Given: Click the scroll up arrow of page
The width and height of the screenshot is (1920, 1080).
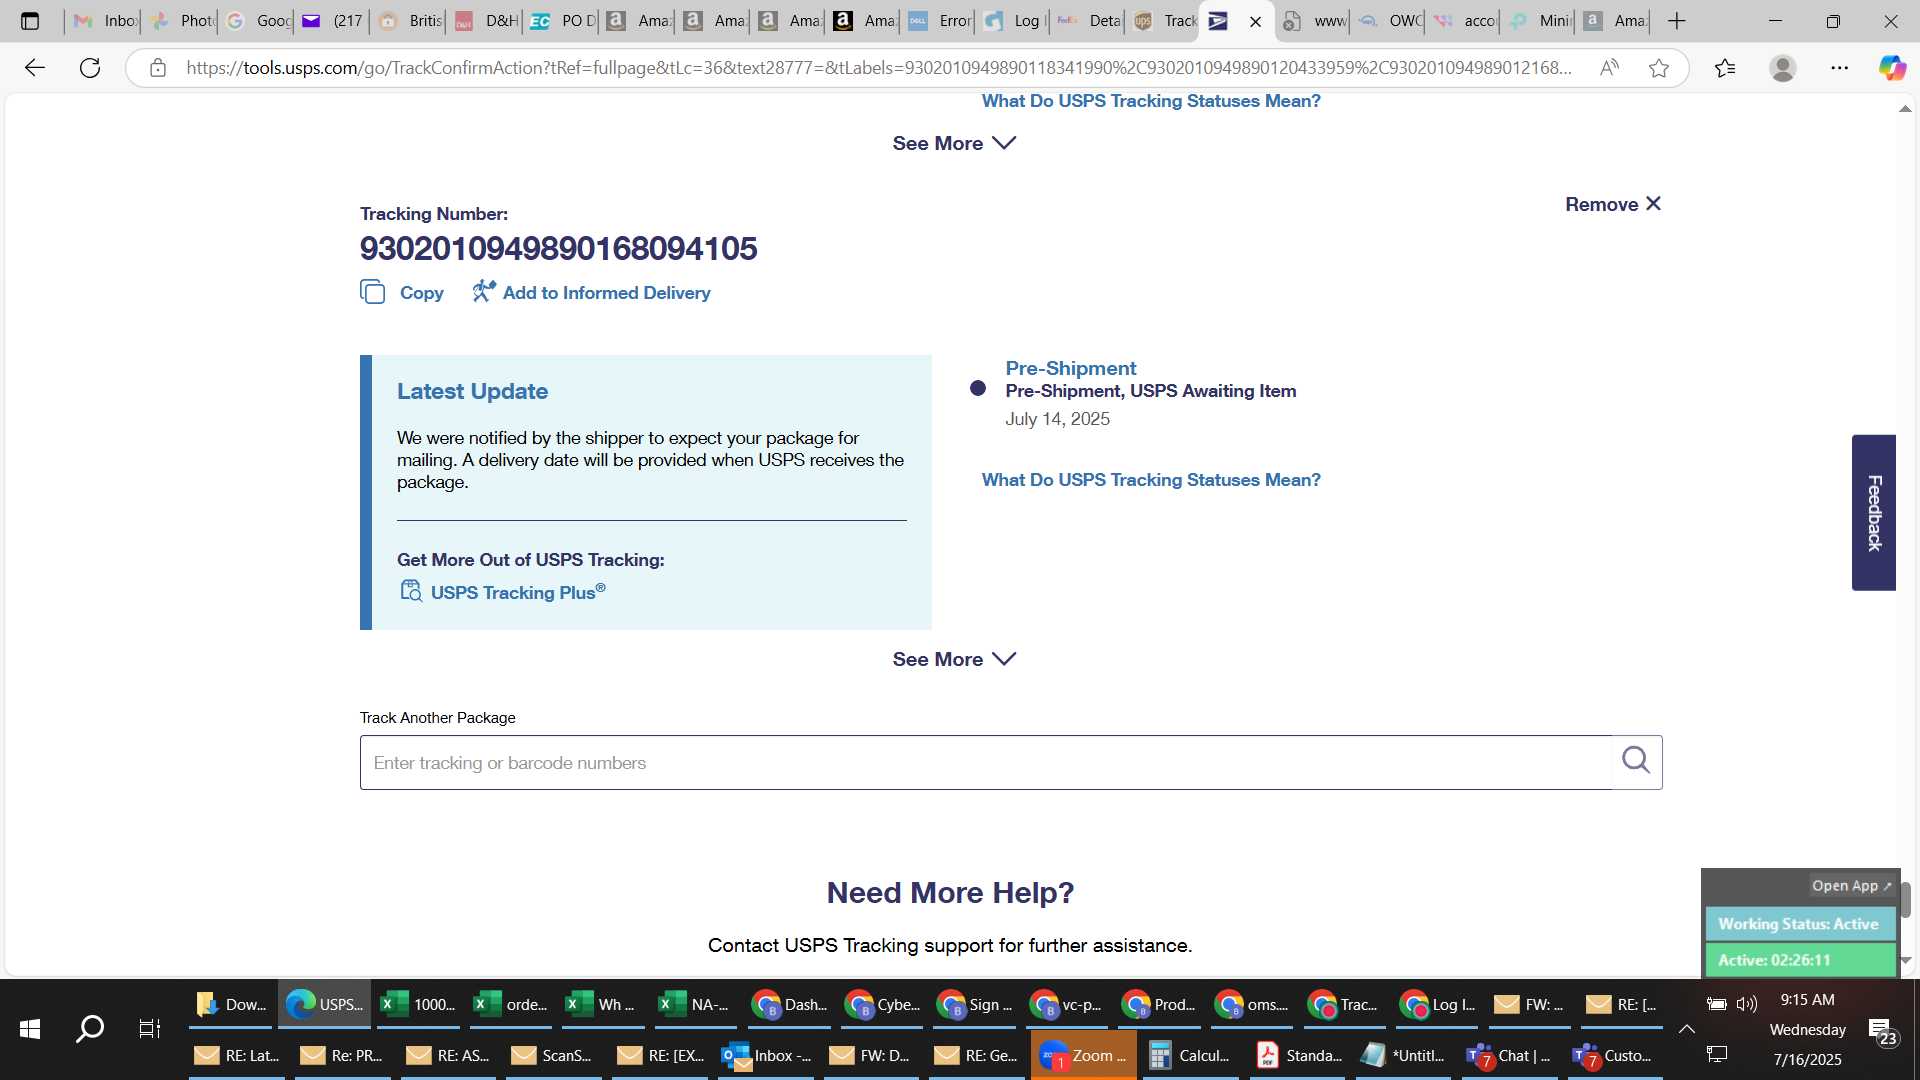Looking at the screenshot, I should coord(1906,108).
